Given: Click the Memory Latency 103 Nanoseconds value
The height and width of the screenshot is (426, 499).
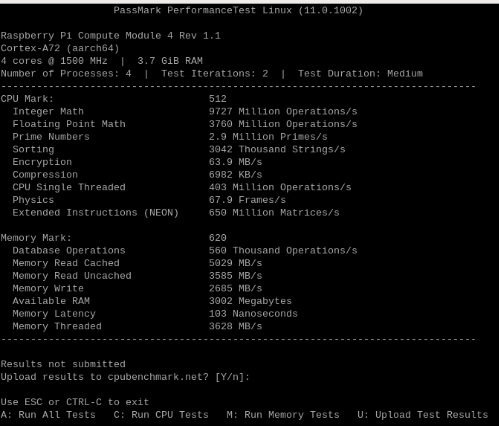Looking at the screenshot, I should coord(253,314).
